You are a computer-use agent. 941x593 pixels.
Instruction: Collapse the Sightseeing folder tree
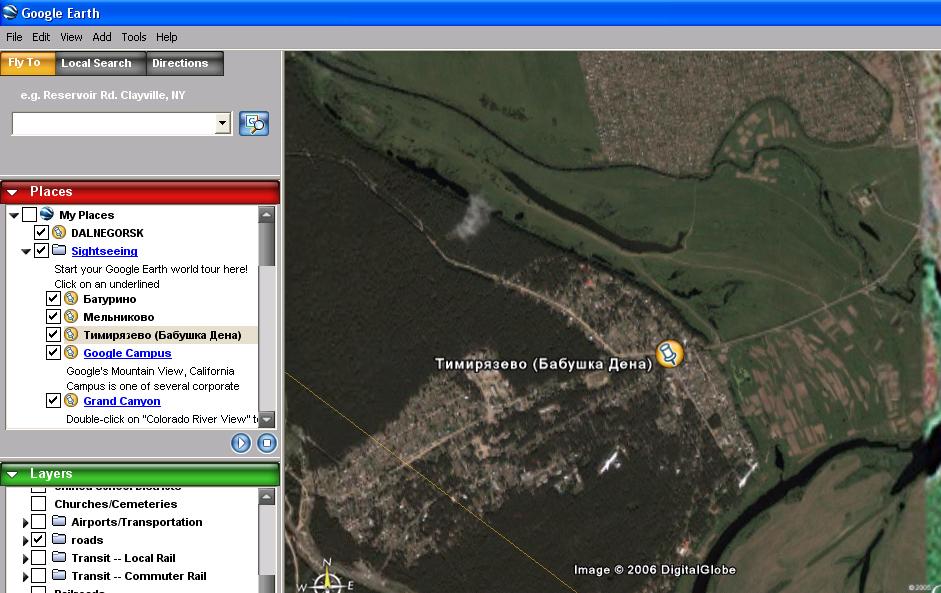[26, 251]
